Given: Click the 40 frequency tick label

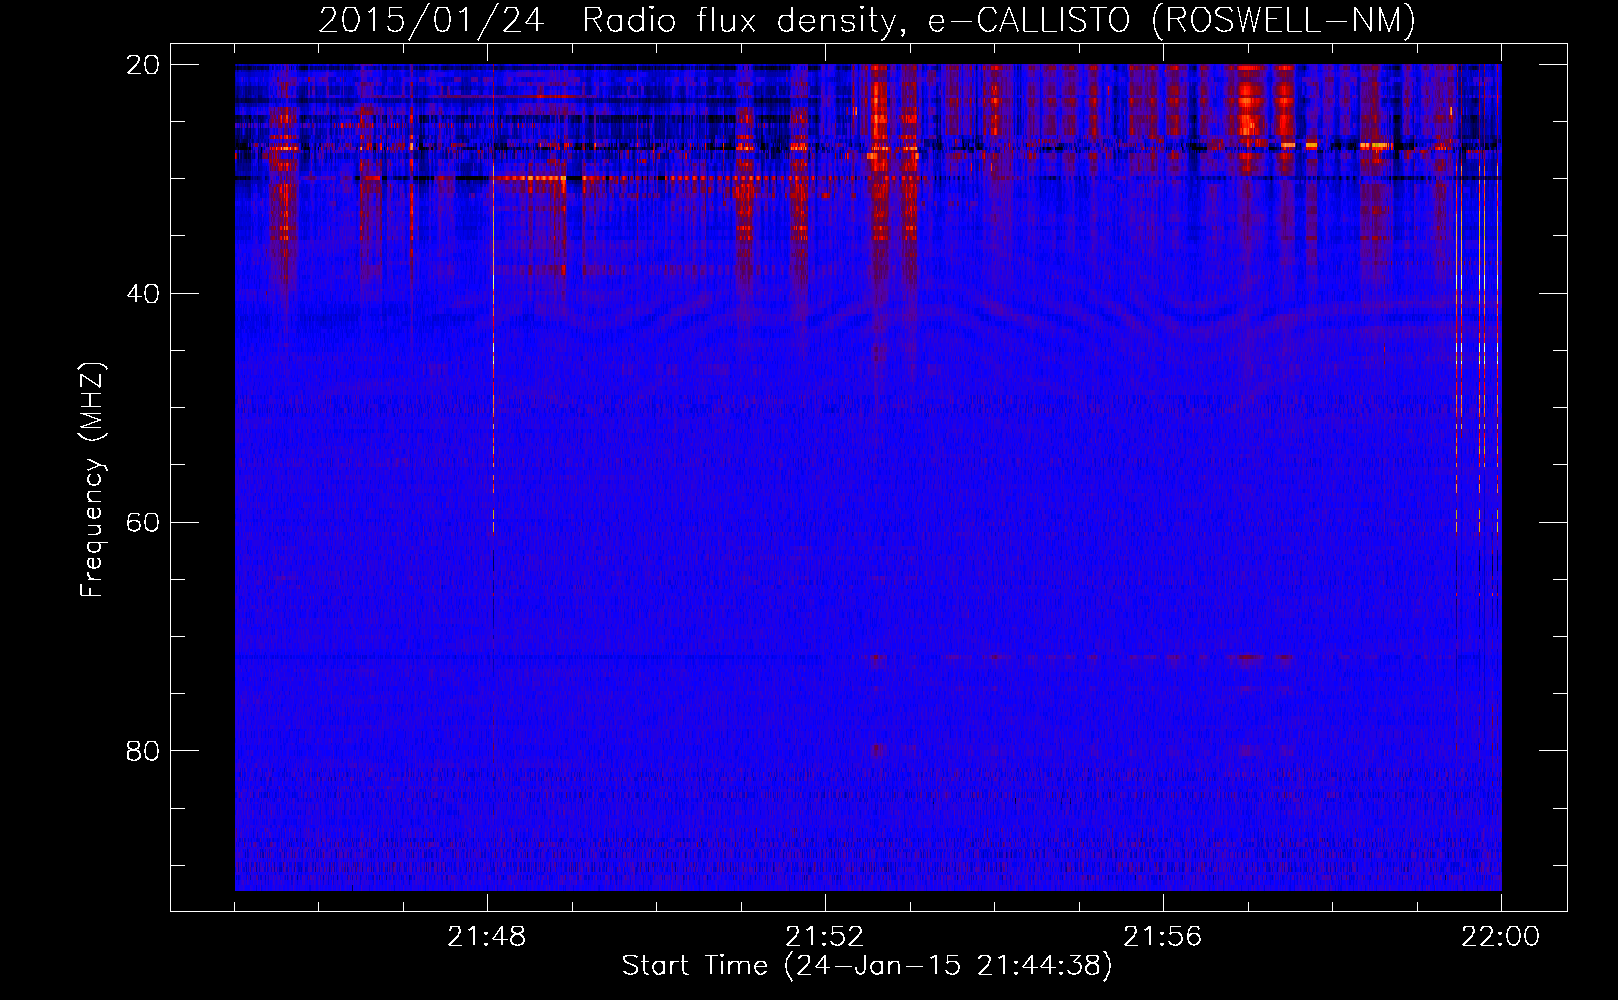Looking at the screenshot, I should click(x=143, y=294).
